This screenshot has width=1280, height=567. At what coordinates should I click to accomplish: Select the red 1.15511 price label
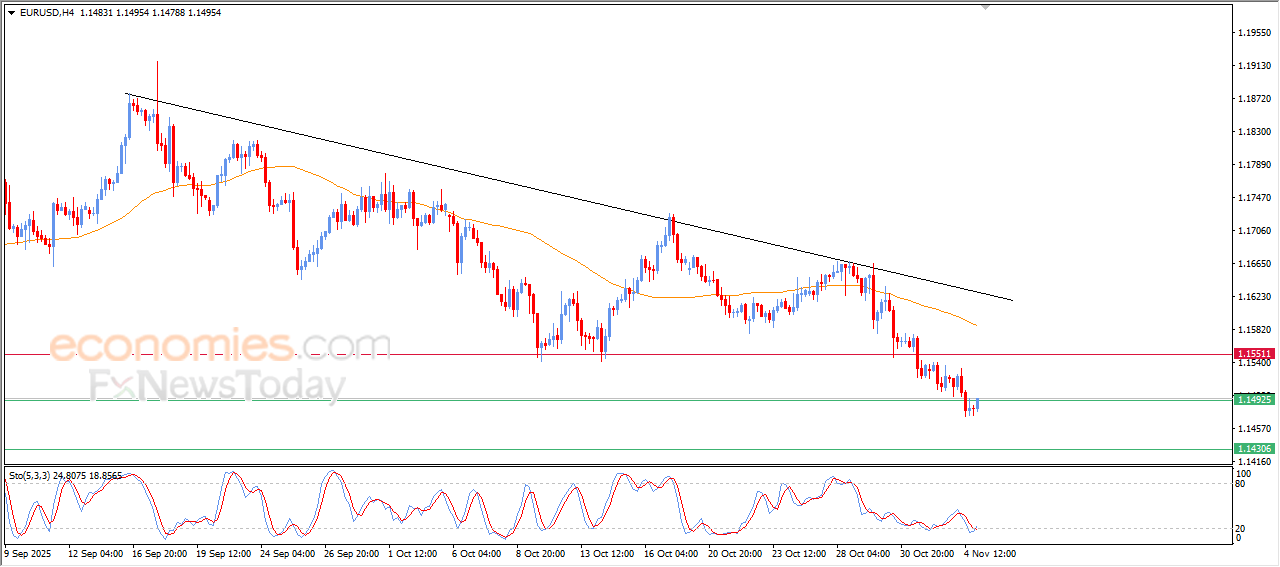(x=1254, y=354)
